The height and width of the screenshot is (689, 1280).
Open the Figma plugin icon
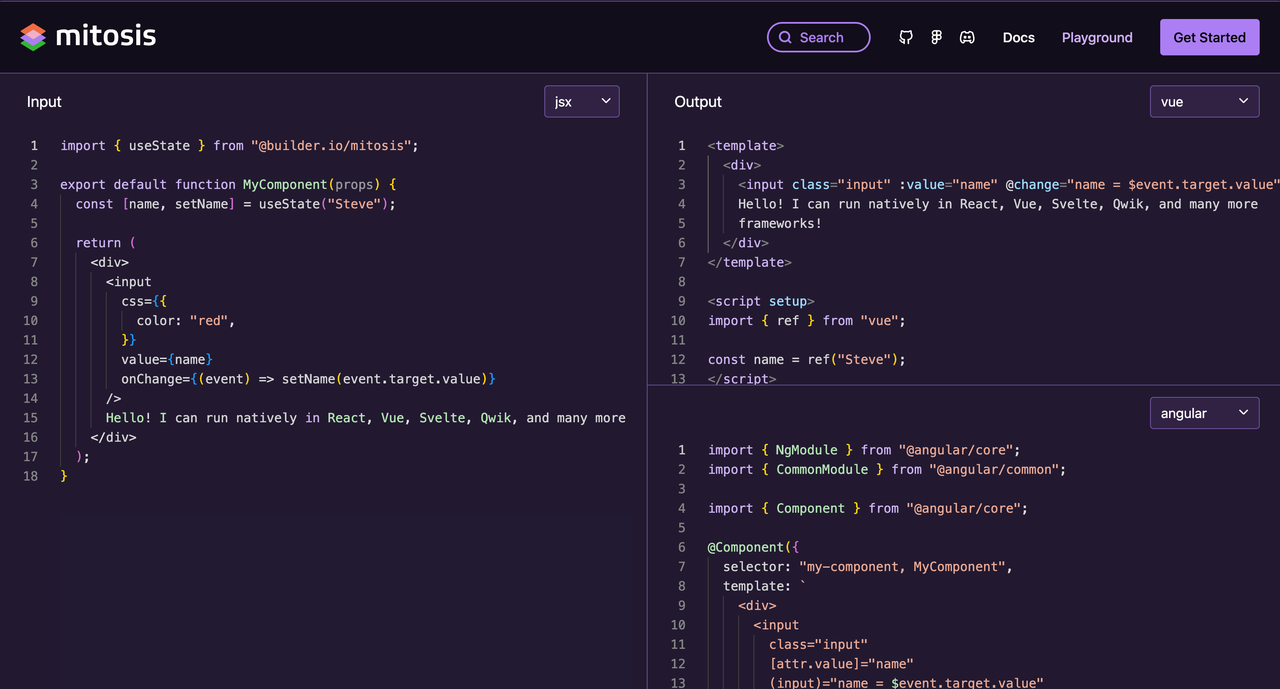click(937, 38)
